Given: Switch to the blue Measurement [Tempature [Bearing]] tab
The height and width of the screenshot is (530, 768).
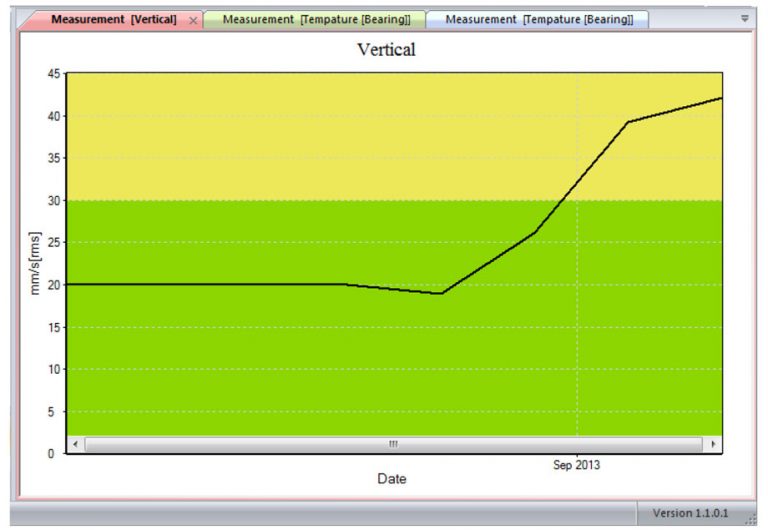Looking at the screenshot, I should point(539,19).
